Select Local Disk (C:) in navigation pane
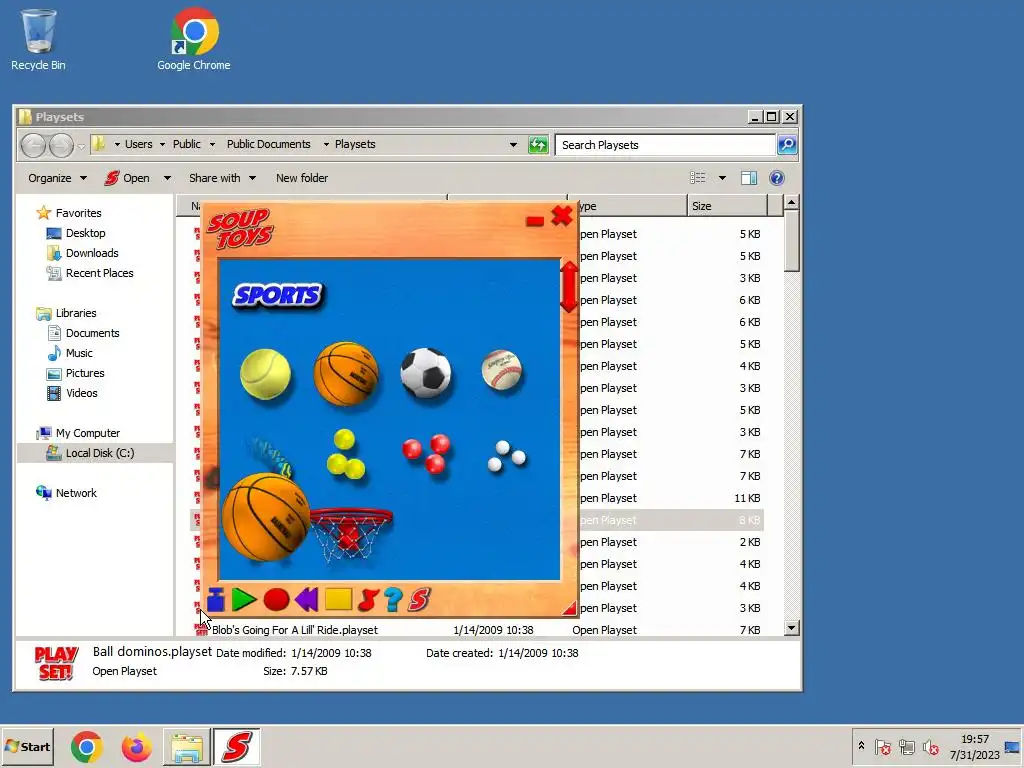The height and width of the screenshot is (768, 1024). [99, 453]
